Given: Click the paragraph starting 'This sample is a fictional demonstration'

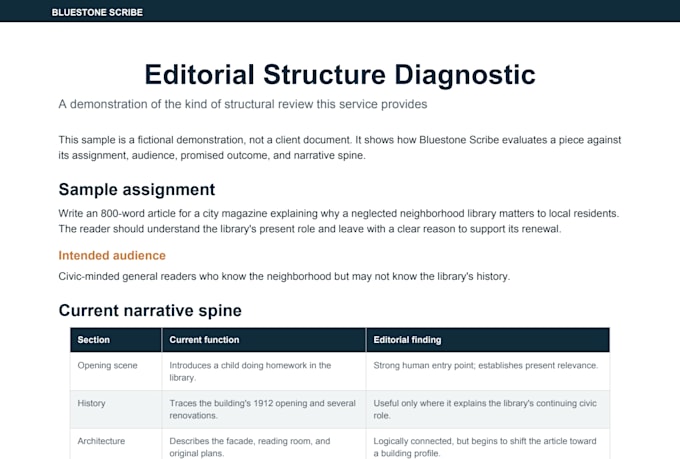Looking at the screenshot, I should click(x=340, y=148).
